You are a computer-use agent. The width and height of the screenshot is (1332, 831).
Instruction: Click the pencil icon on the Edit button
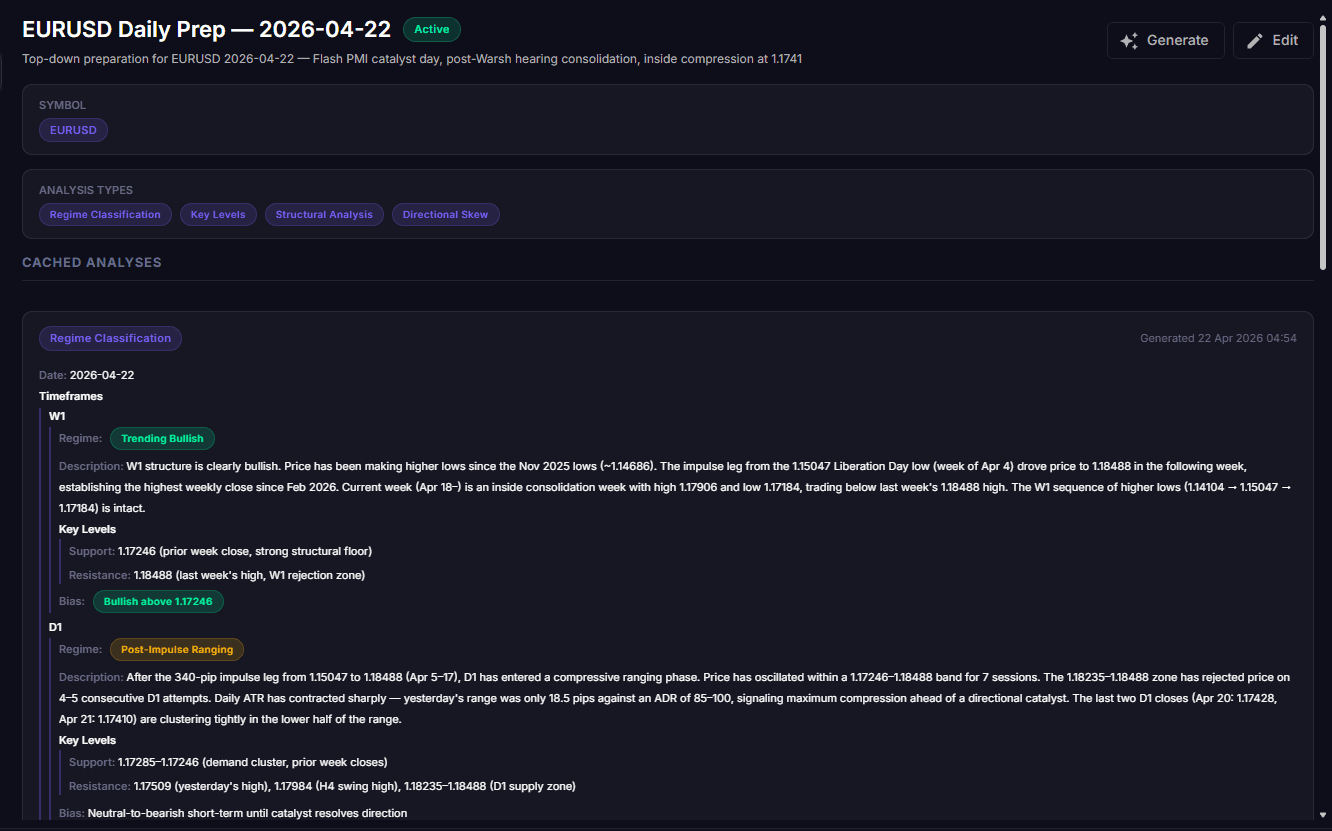click(1255, 41)
